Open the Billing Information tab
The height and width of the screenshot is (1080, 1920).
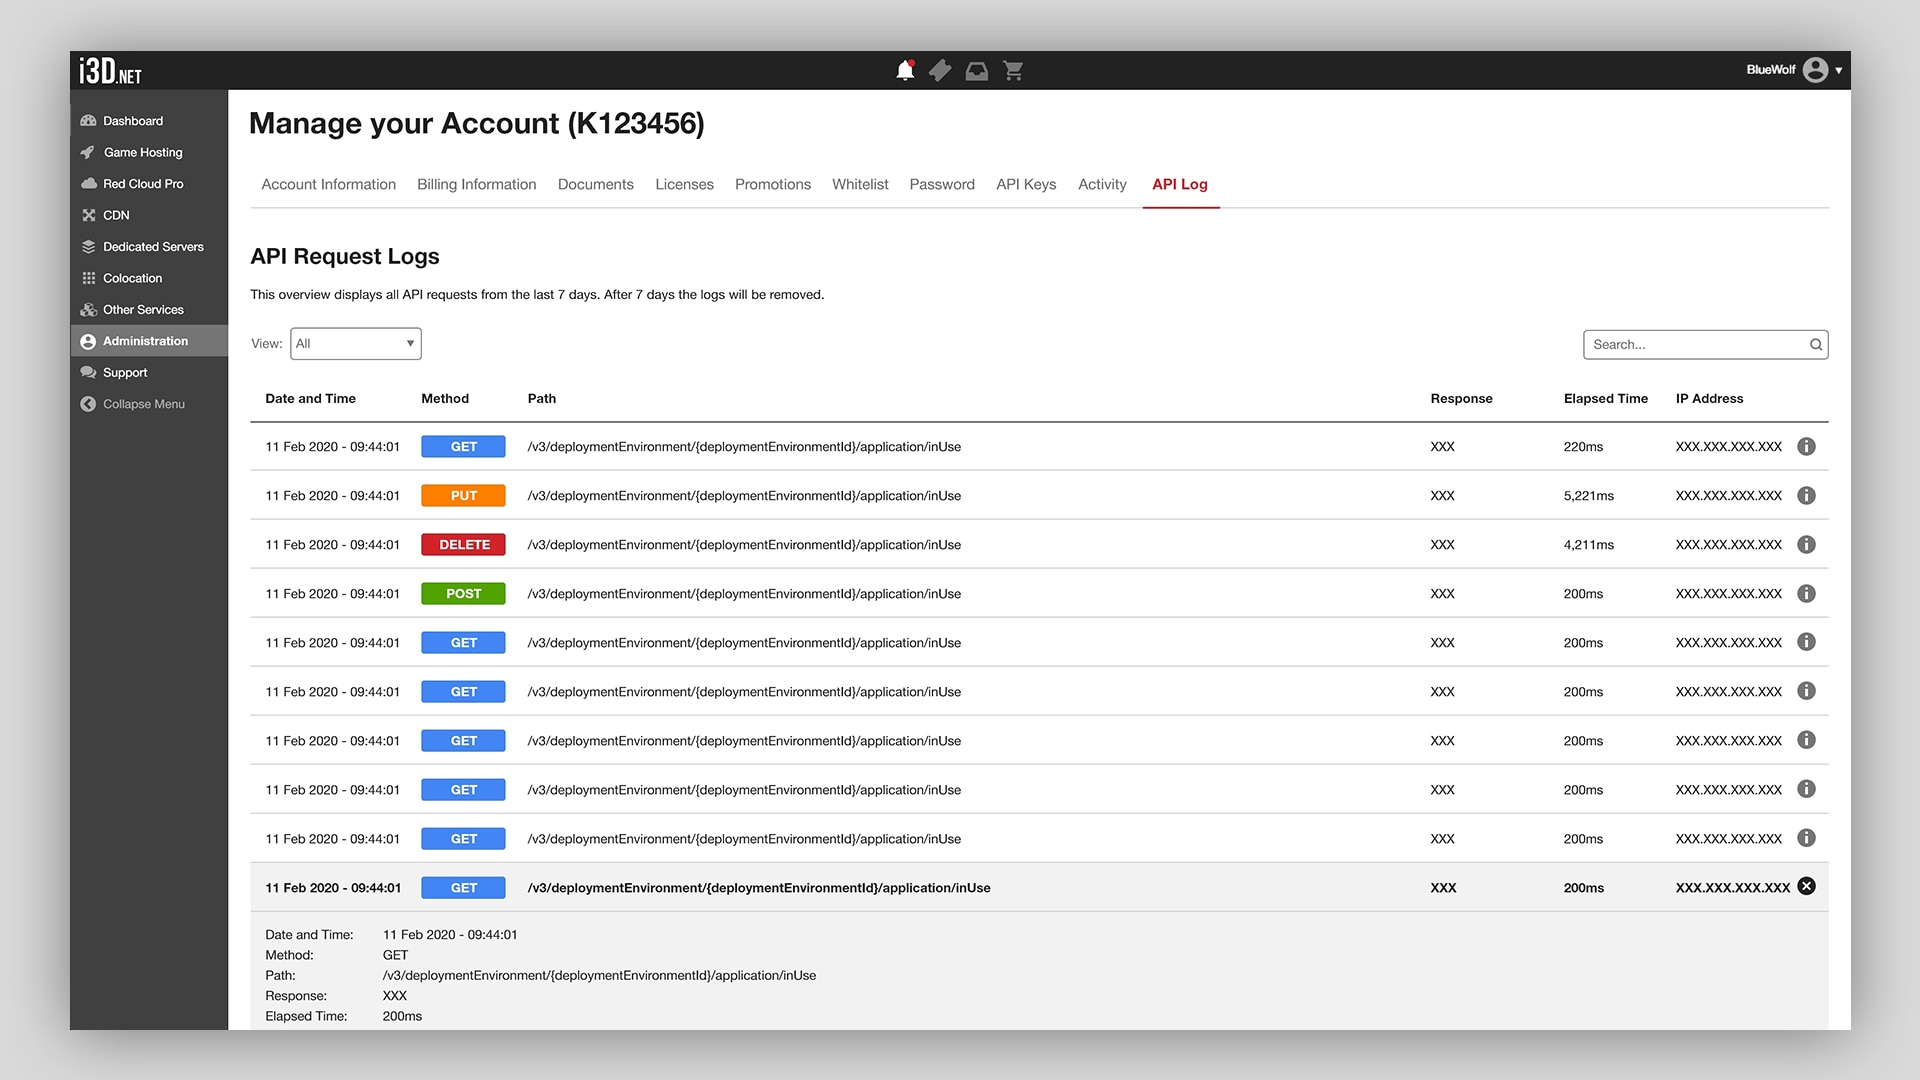pos(476,185)
